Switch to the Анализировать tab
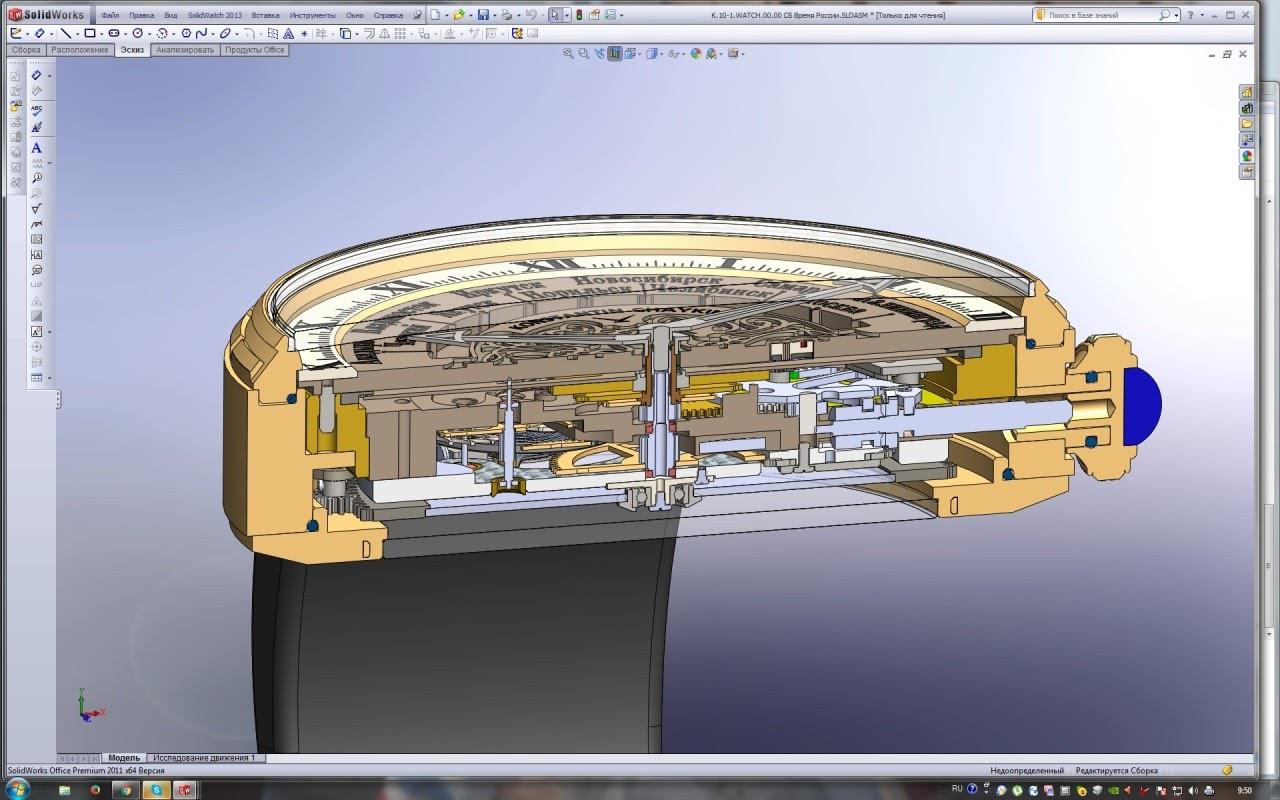The height and width of the screenshot is (800, 1280). click(185, 50)
